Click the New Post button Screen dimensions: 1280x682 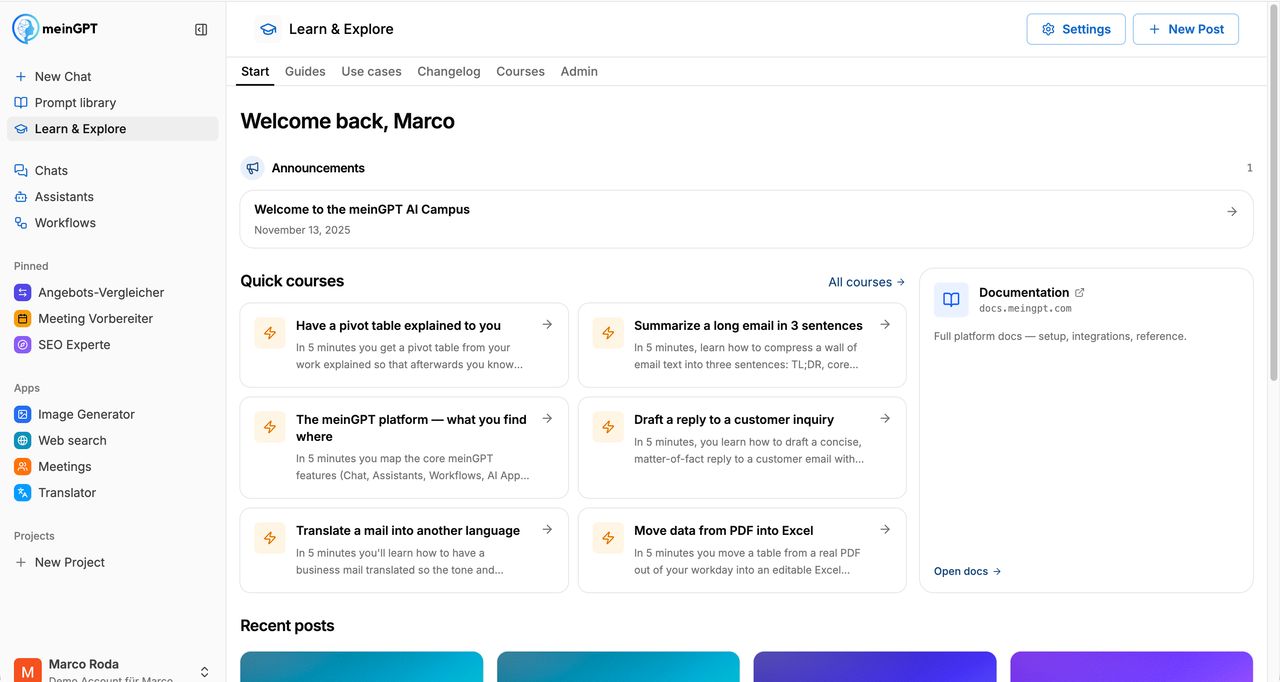click(1186, 29)
